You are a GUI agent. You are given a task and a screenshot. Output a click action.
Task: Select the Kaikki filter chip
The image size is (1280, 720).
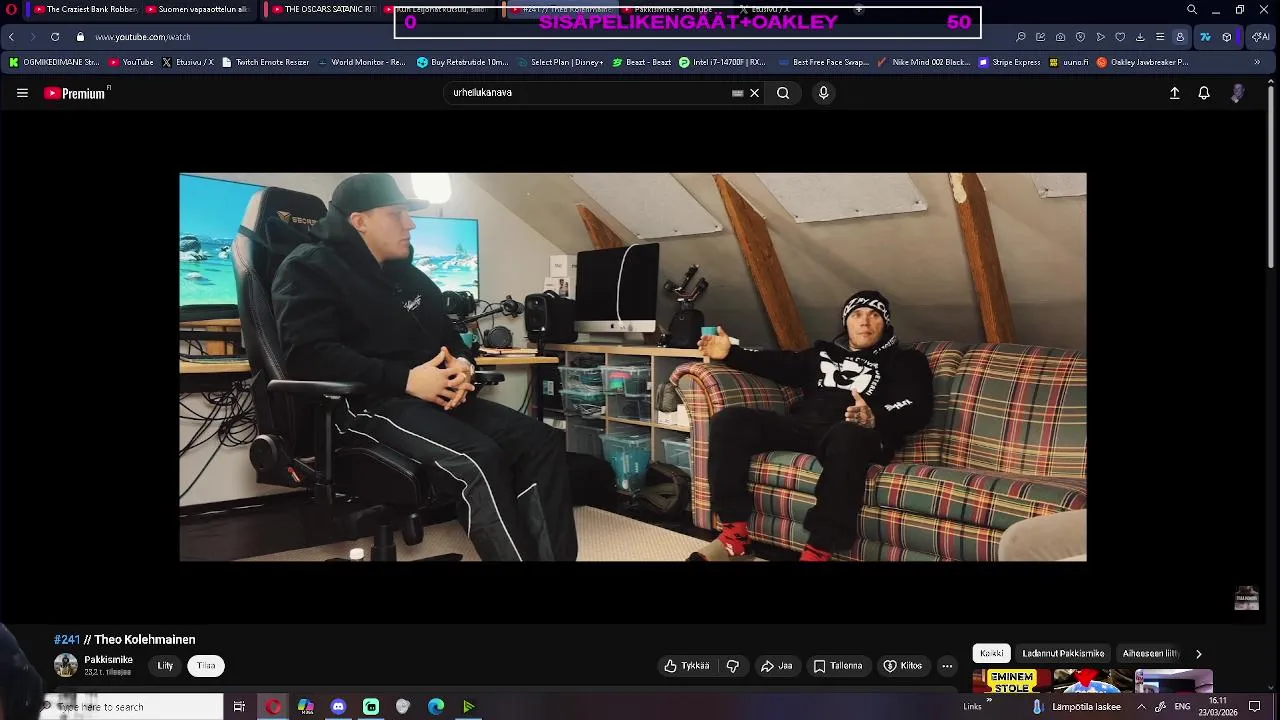click(x=992, y=653)
